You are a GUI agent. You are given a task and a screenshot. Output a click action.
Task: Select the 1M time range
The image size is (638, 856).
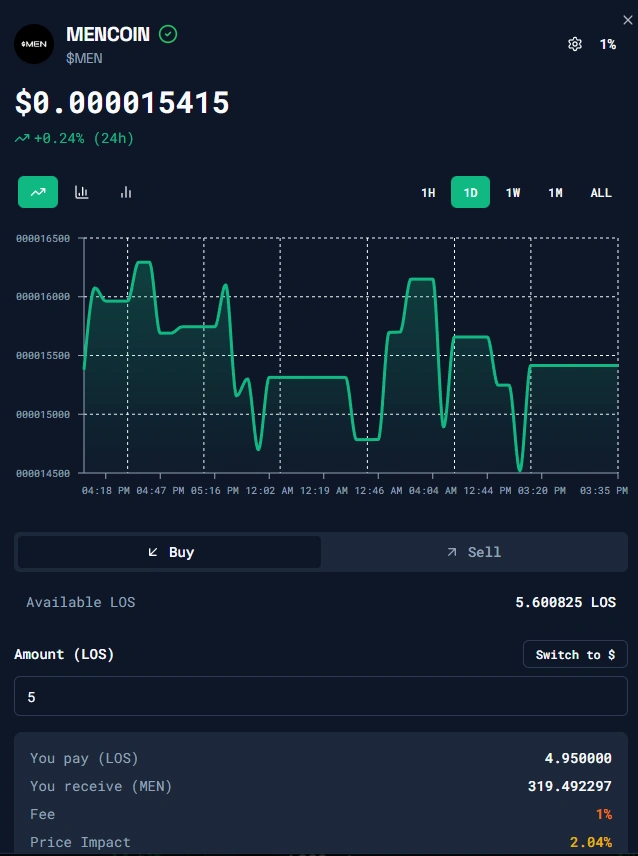point(555,193)
